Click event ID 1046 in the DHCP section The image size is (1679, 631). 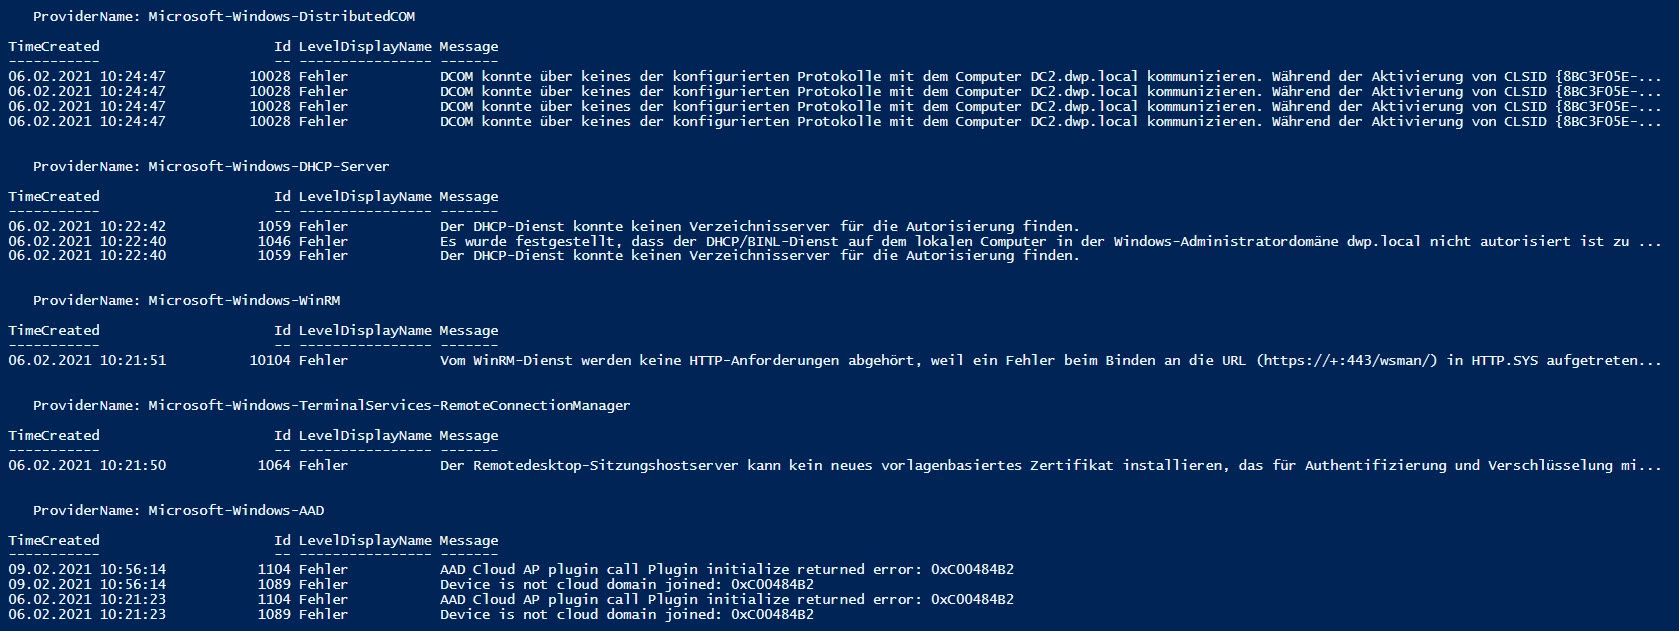point(274,241)
